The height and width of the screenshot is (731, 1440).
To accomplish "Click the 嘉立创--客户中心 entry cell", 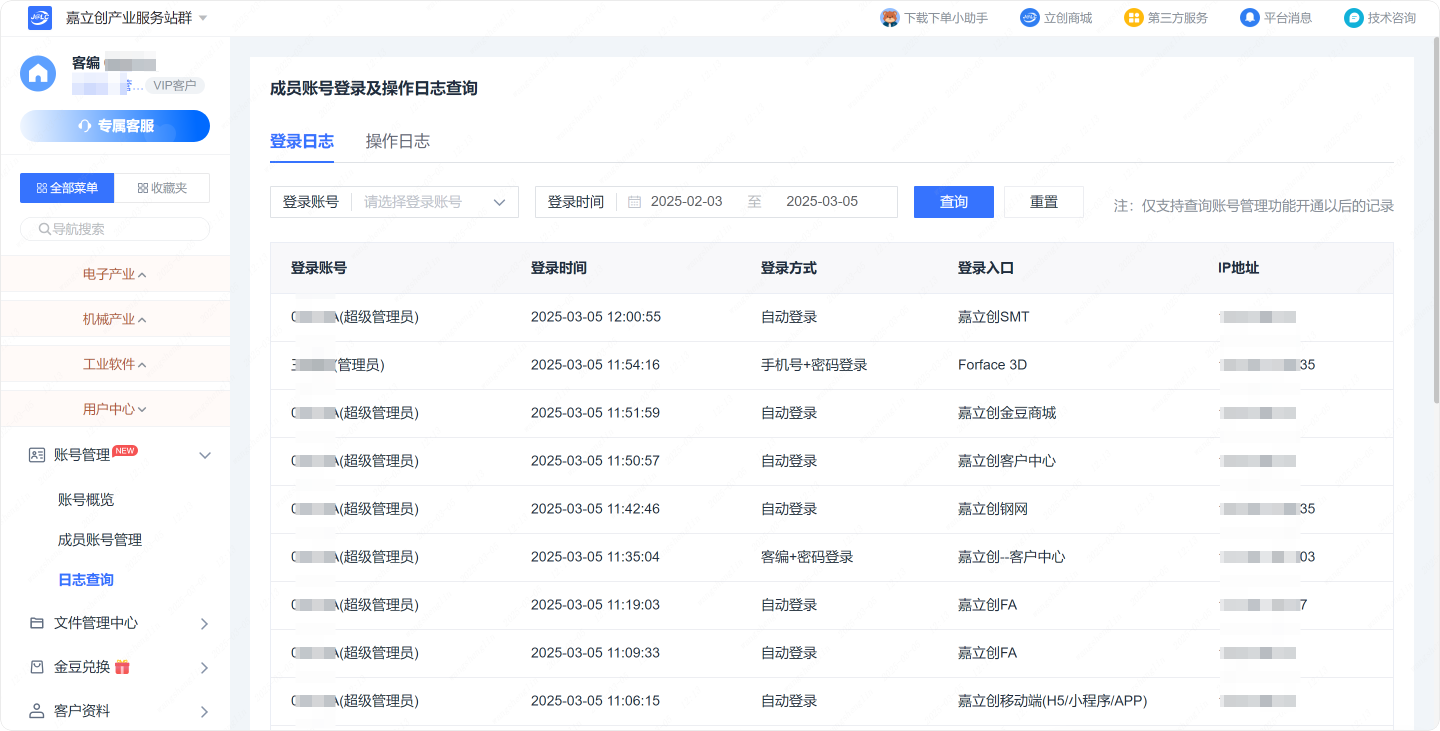I will click(x=1012, y=557).
